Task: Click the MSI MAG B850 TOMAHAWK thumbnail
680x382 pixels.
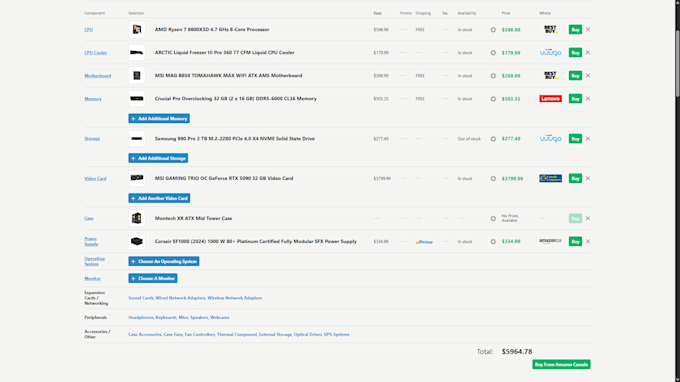Action: click(137, 75)
